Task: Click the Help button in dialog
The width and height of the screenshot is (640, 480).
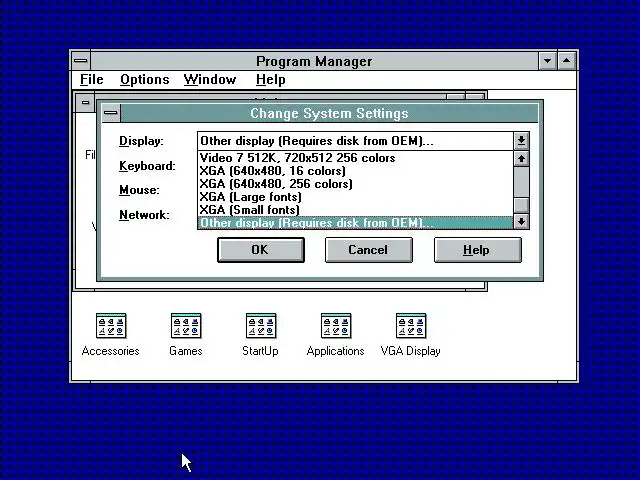Action: (x=478, y=250)
